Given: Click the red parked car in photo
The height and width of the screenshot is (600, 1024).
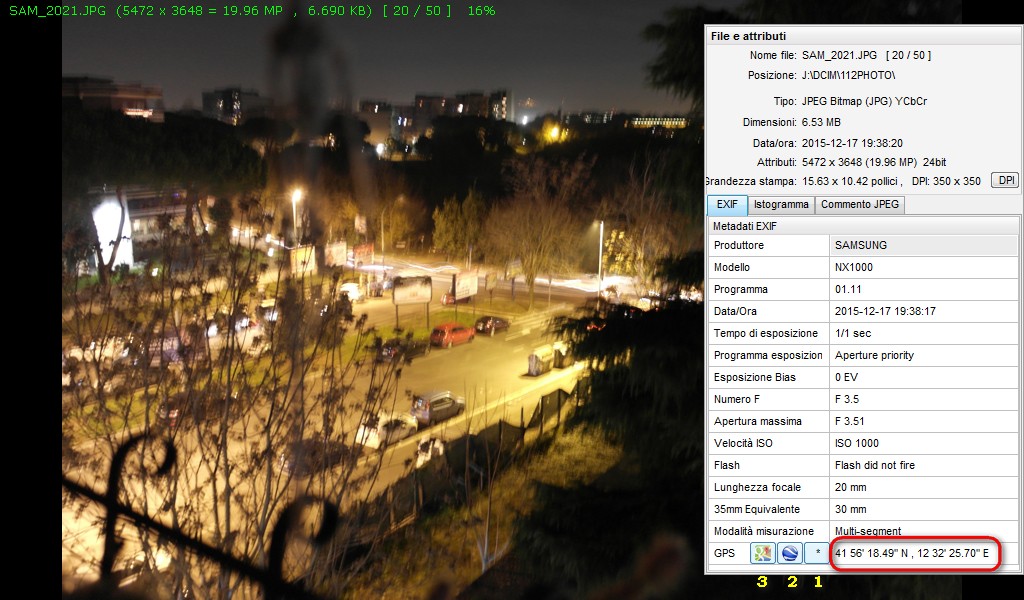Looking at the screenshot, I should 452,334.
